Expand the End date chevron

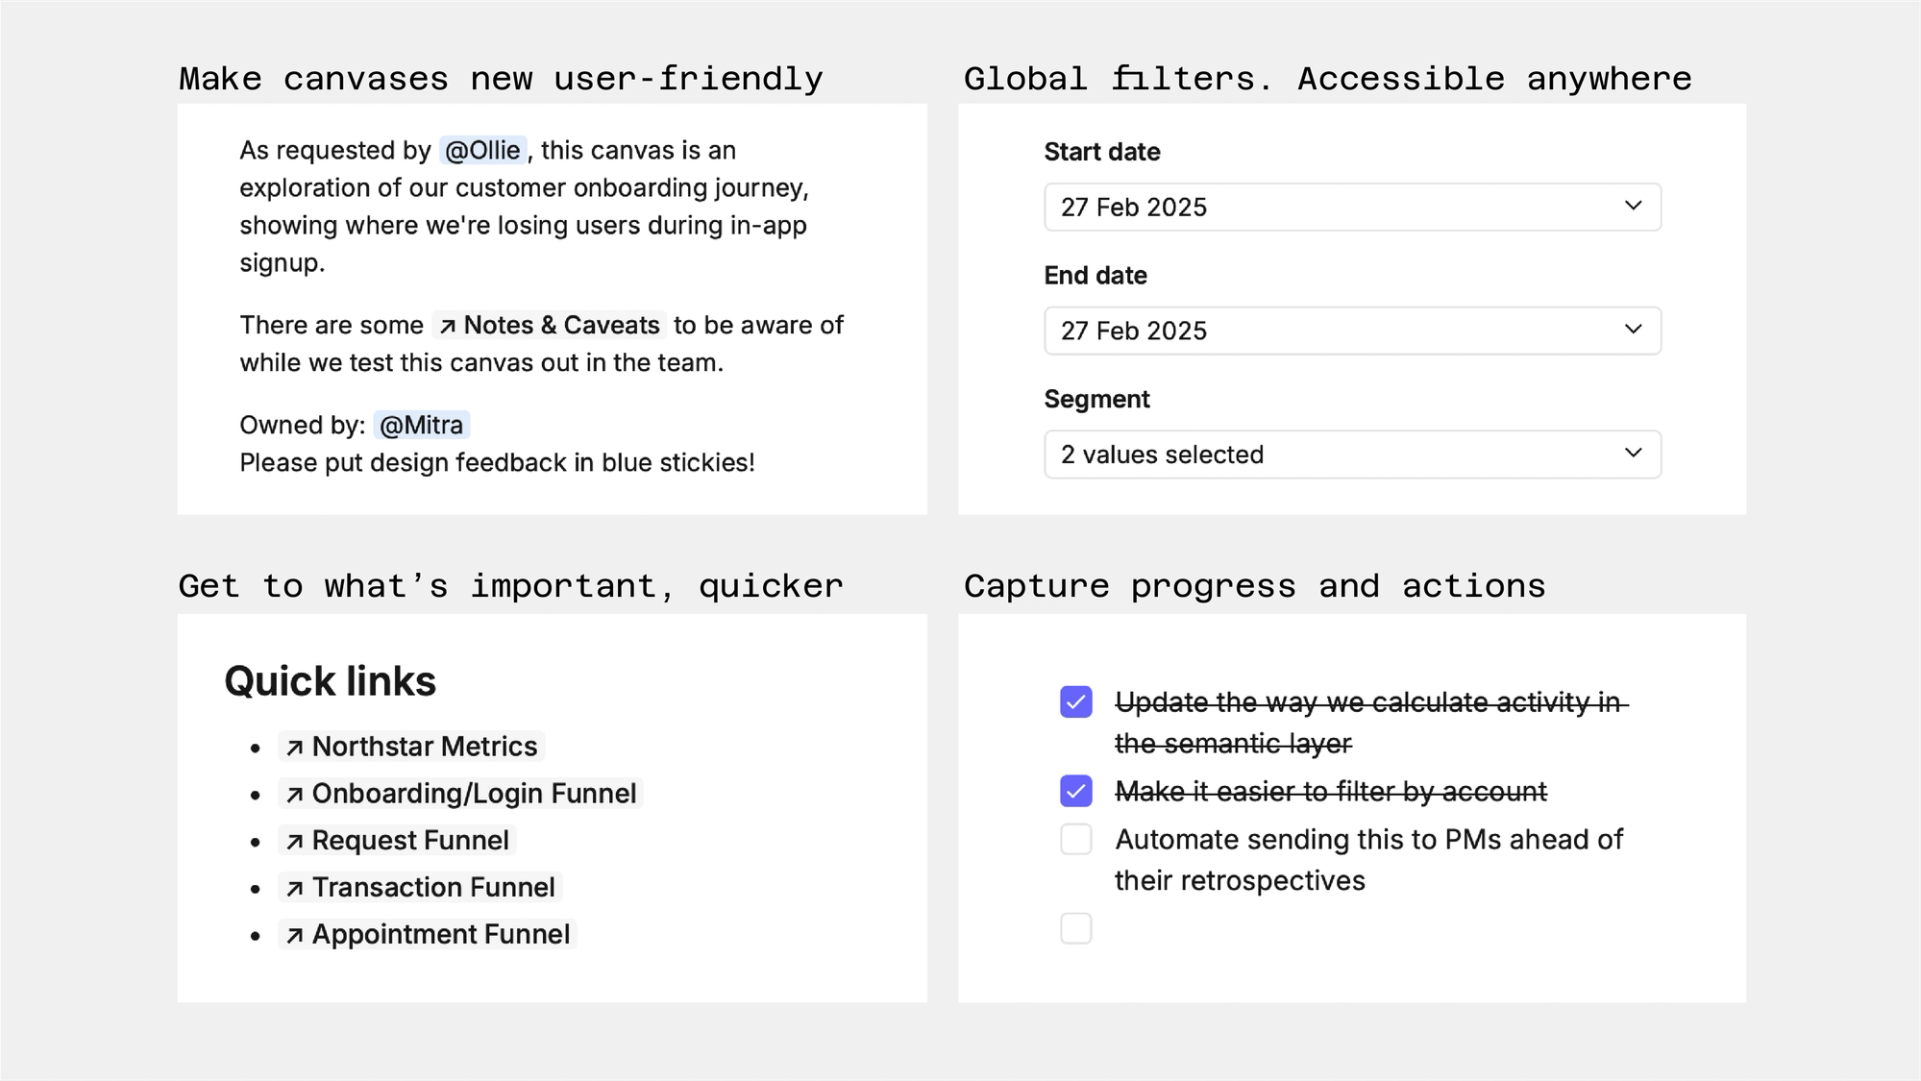point(1632,330)
